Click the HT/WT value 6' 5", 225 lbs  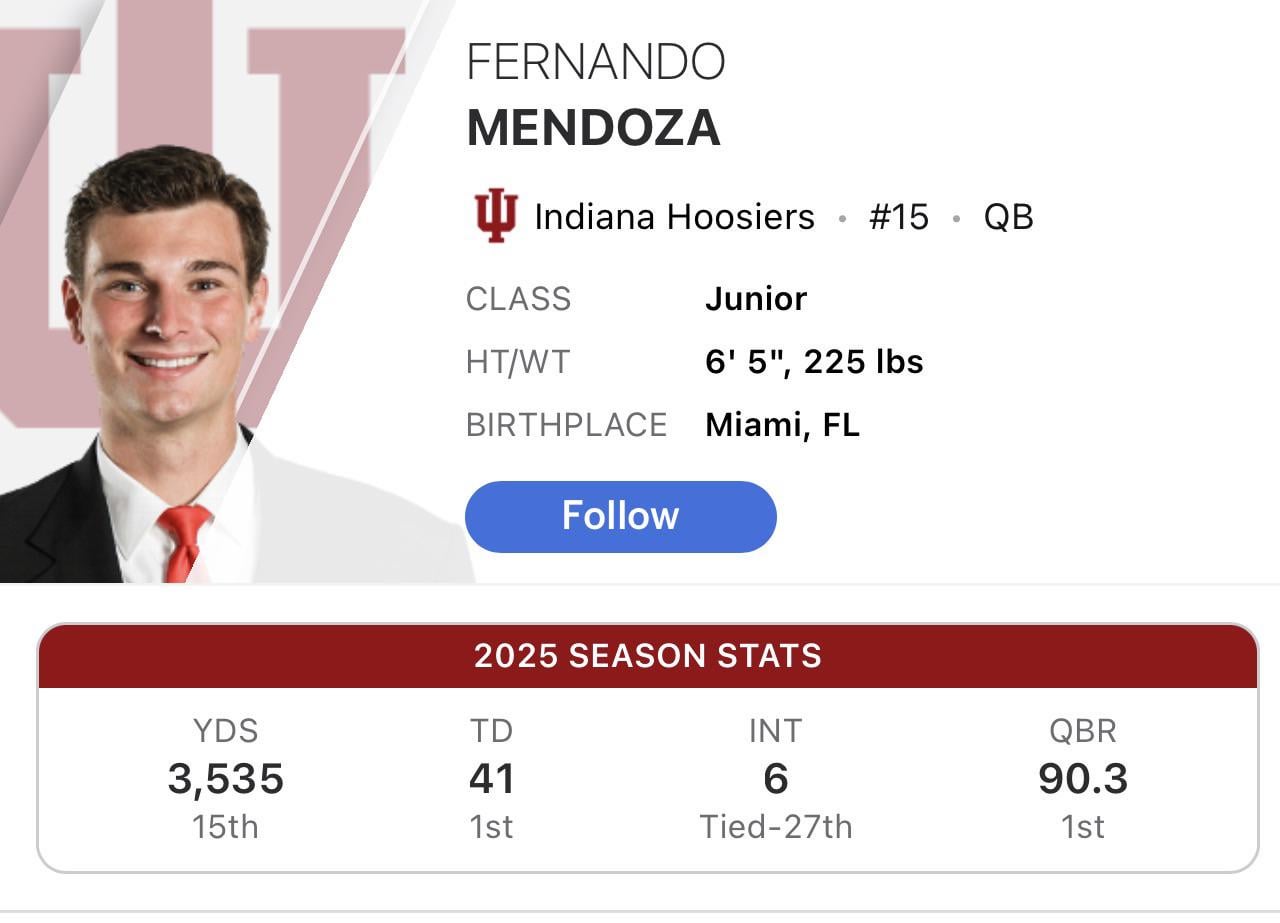tap(815, 362)
